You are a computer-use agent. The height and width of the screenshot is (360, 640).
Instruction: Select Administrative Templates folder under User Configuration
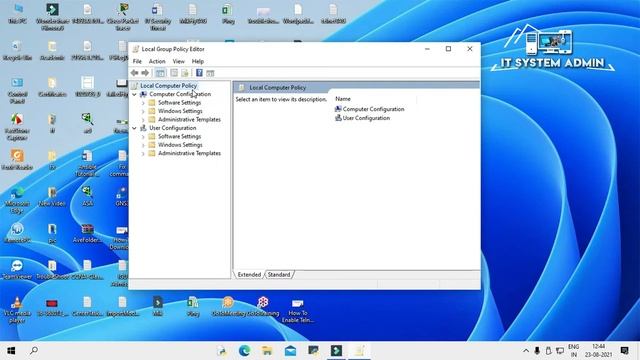click(189, 153)
